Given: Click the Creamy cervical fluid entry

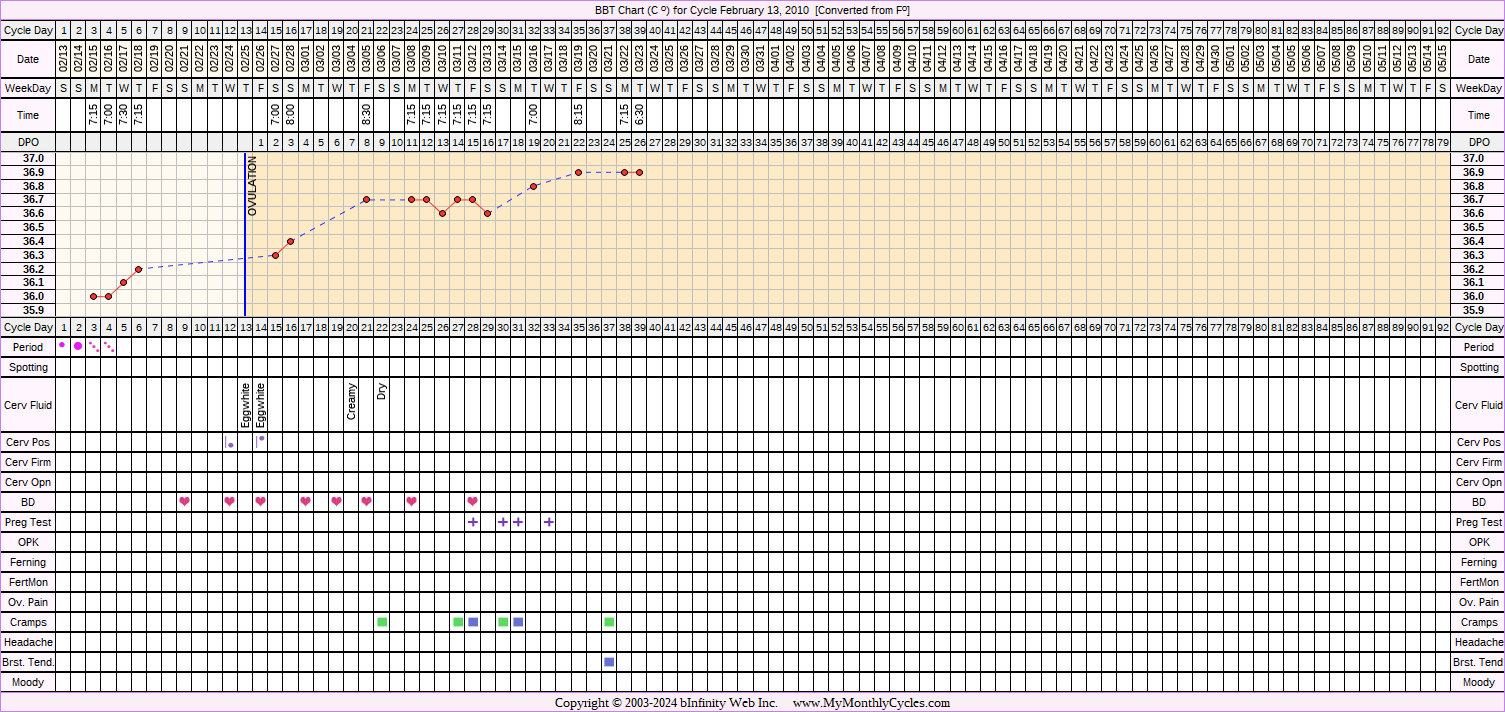Looking at the screenshot, I should point(351,401).
